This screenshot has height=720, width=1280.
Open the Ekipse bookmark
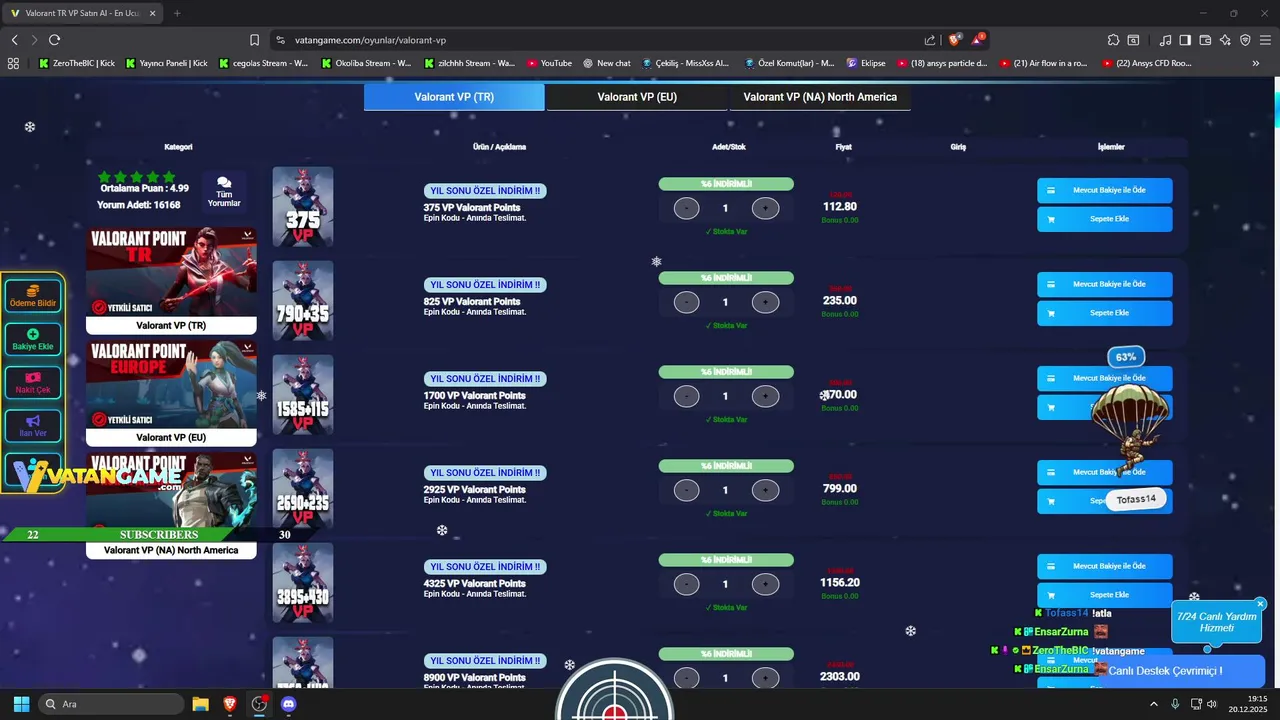(866, 63)
